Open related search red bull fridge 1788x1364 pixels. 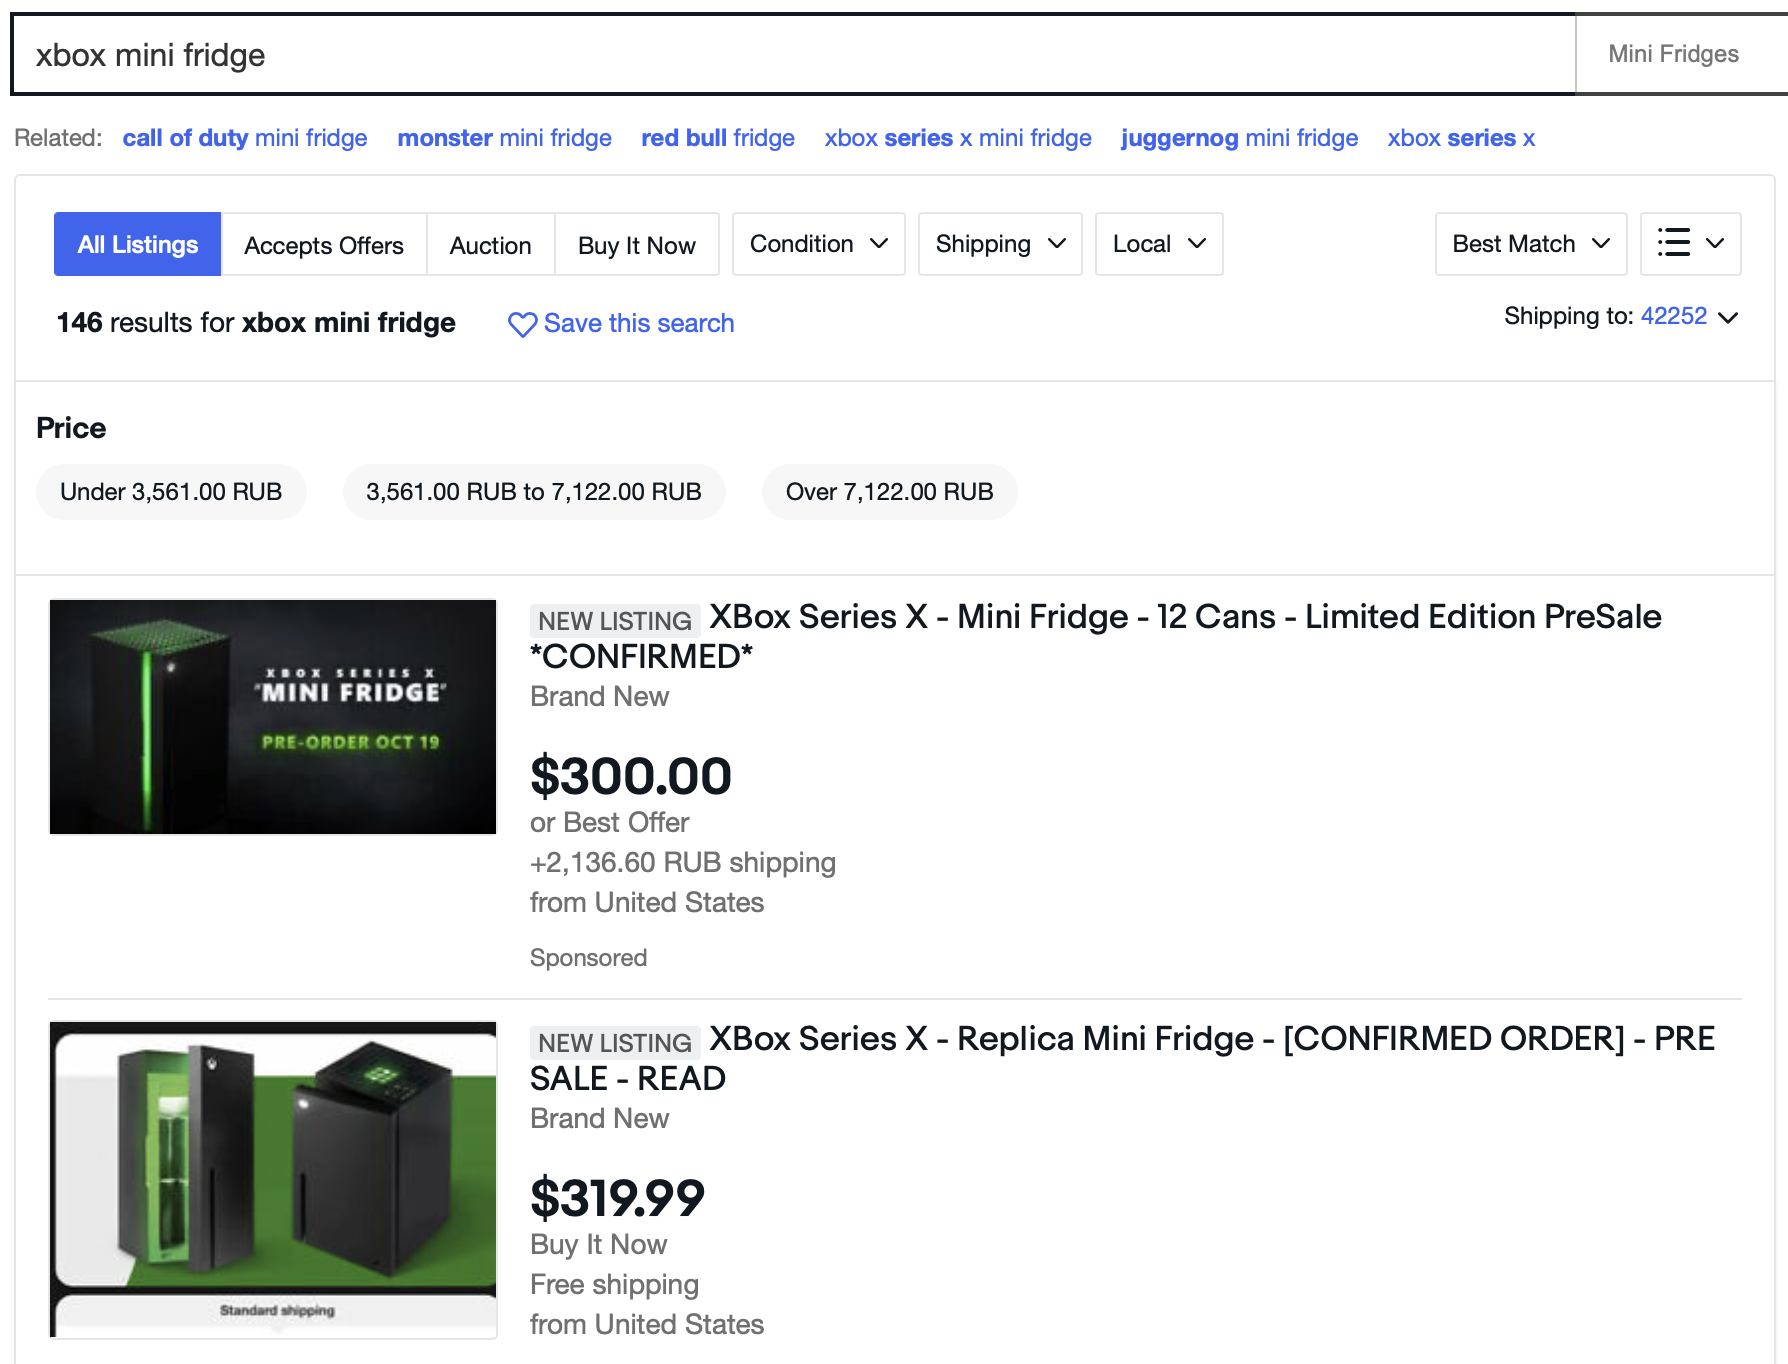click(x=717, y=138)
